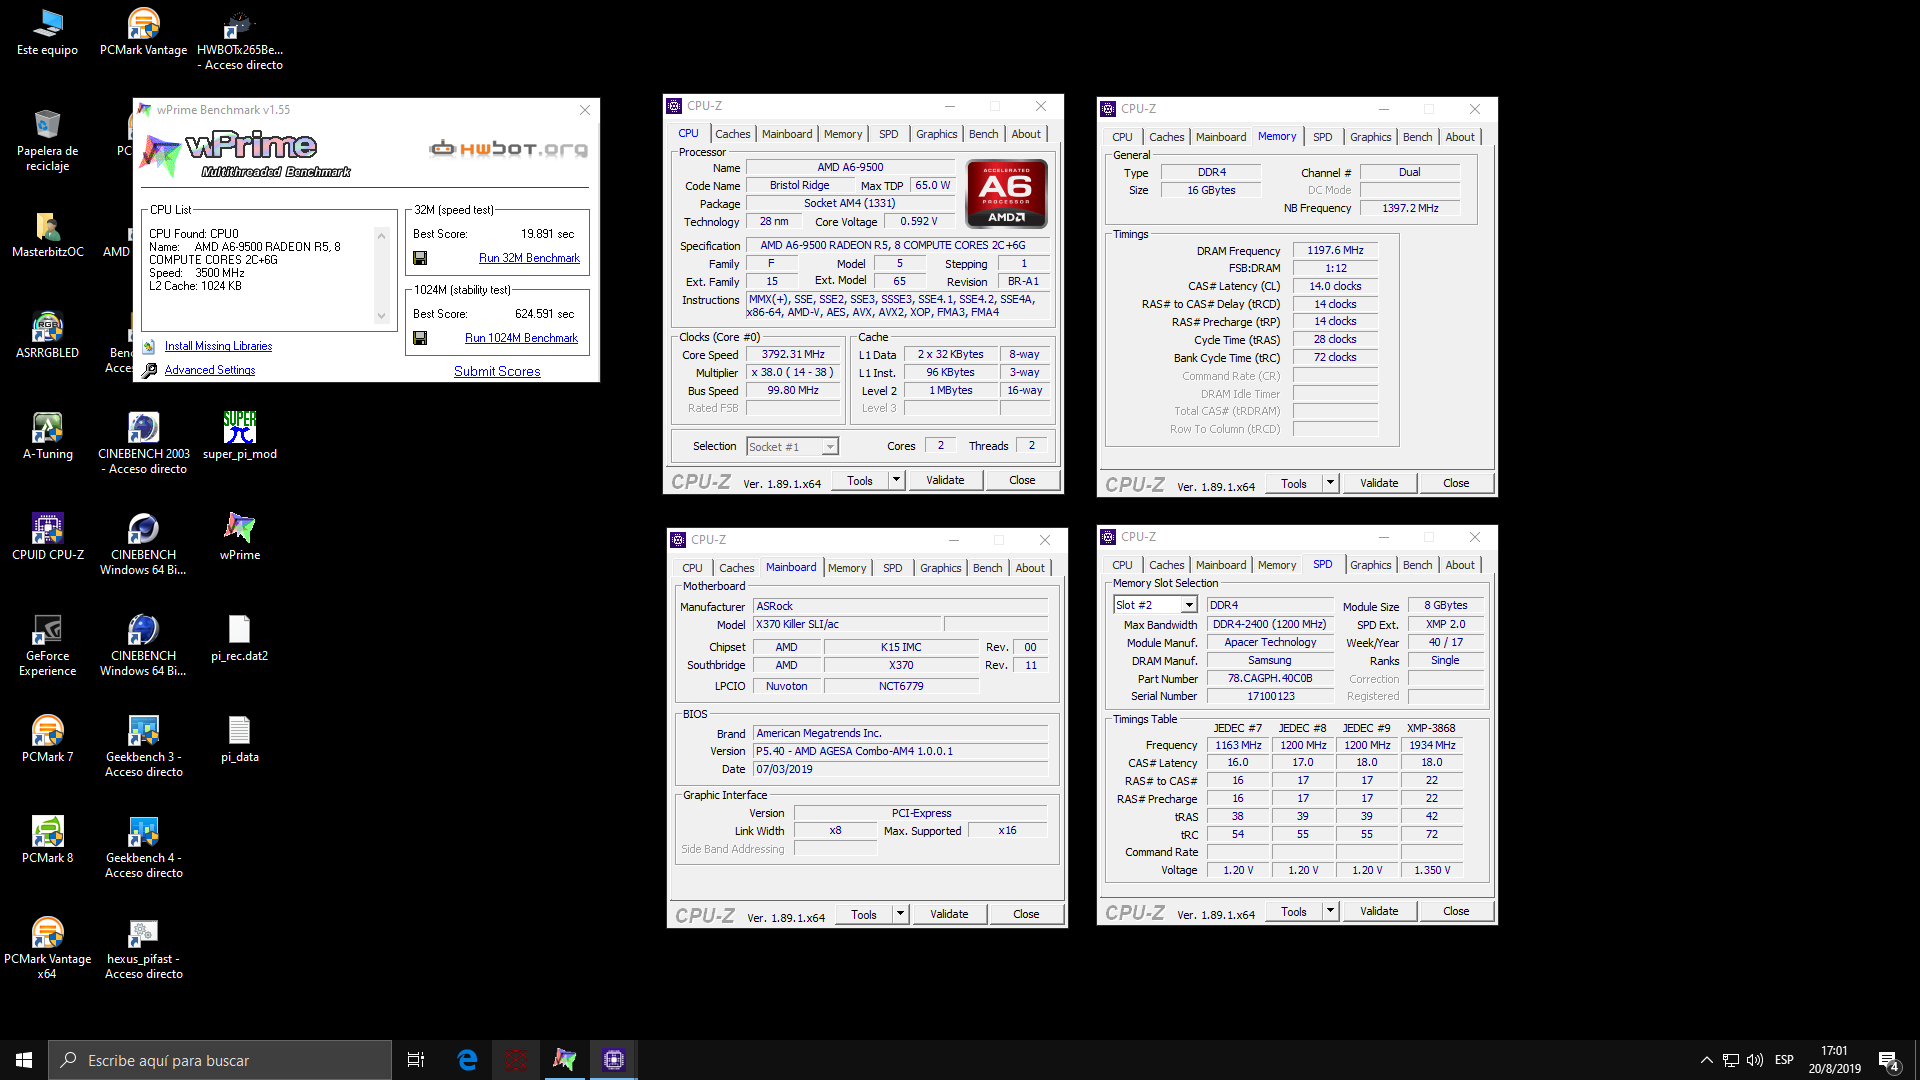
Task: Launch super_pi_mod desktop icon
Action: tap(240, 437)
